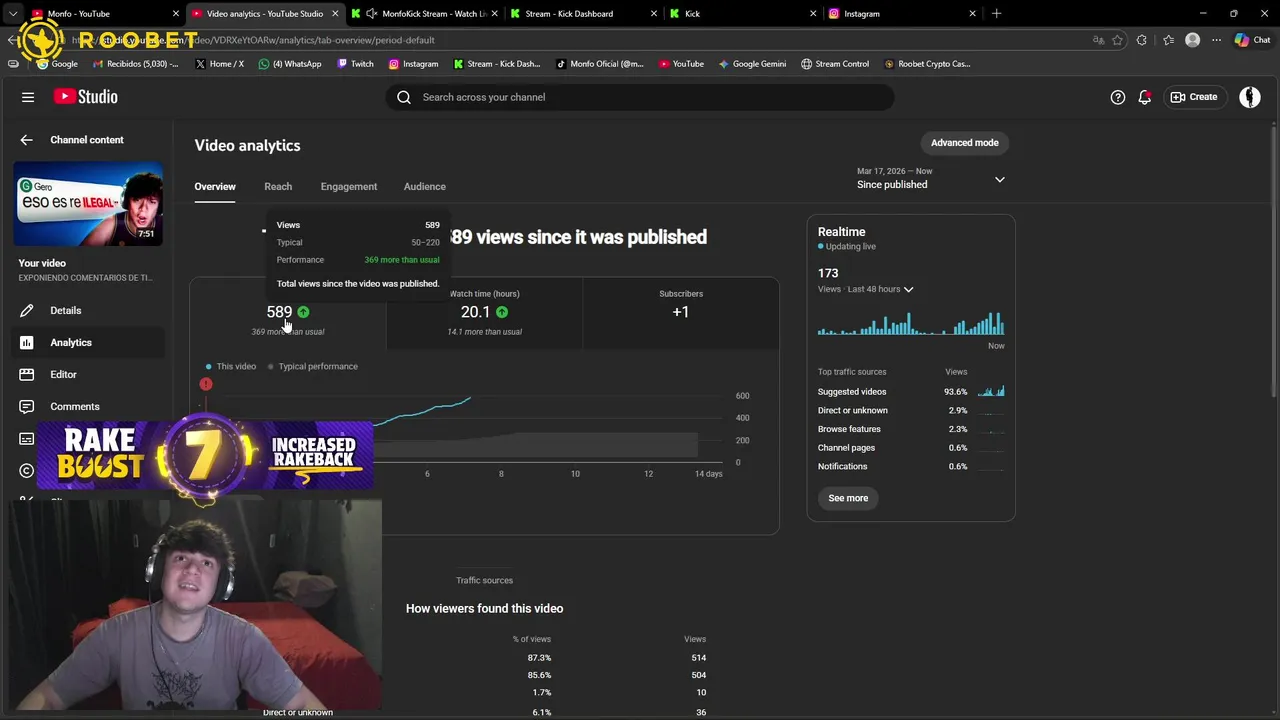1280x720 pixels.
Task: Go back with Channel content arrow
Action: (x=27, y=140)
